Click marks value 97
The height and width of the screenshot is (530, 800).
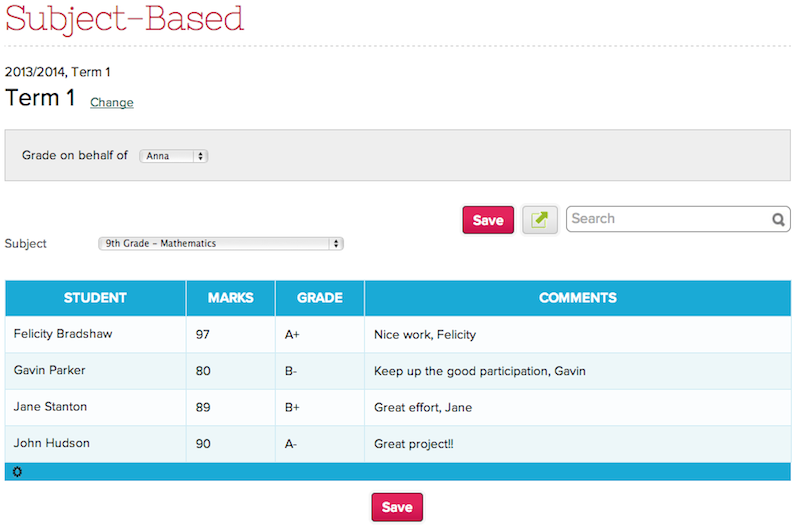[203, 335]
